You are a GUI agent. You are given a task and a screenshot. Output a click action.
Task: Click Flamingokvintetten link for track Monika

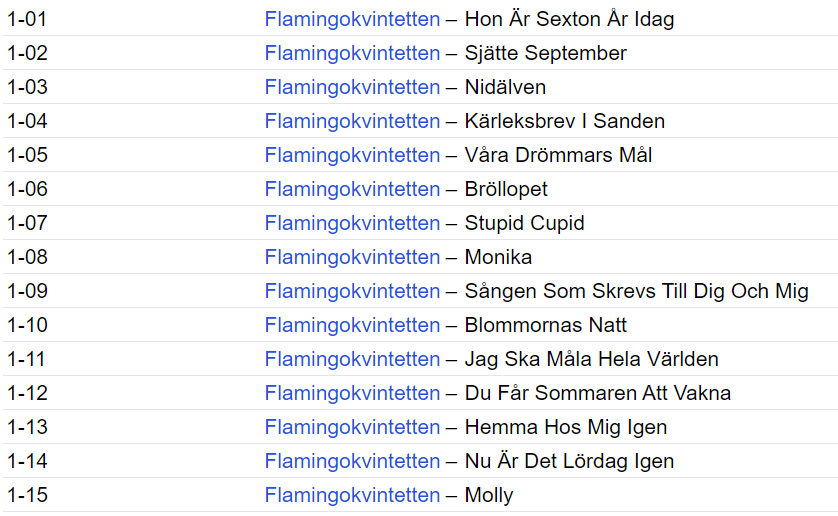pyautogui.click(x=352, y=257)
